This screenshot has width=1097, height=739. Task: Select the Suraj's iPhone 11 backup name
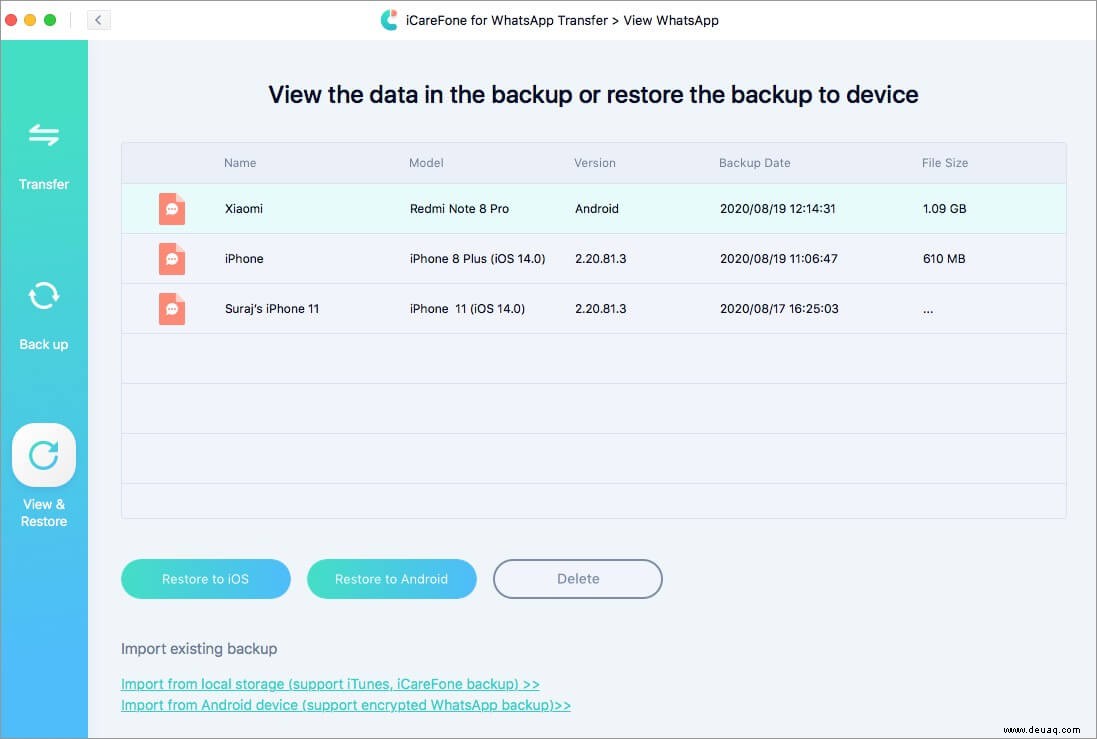(271, 309)
